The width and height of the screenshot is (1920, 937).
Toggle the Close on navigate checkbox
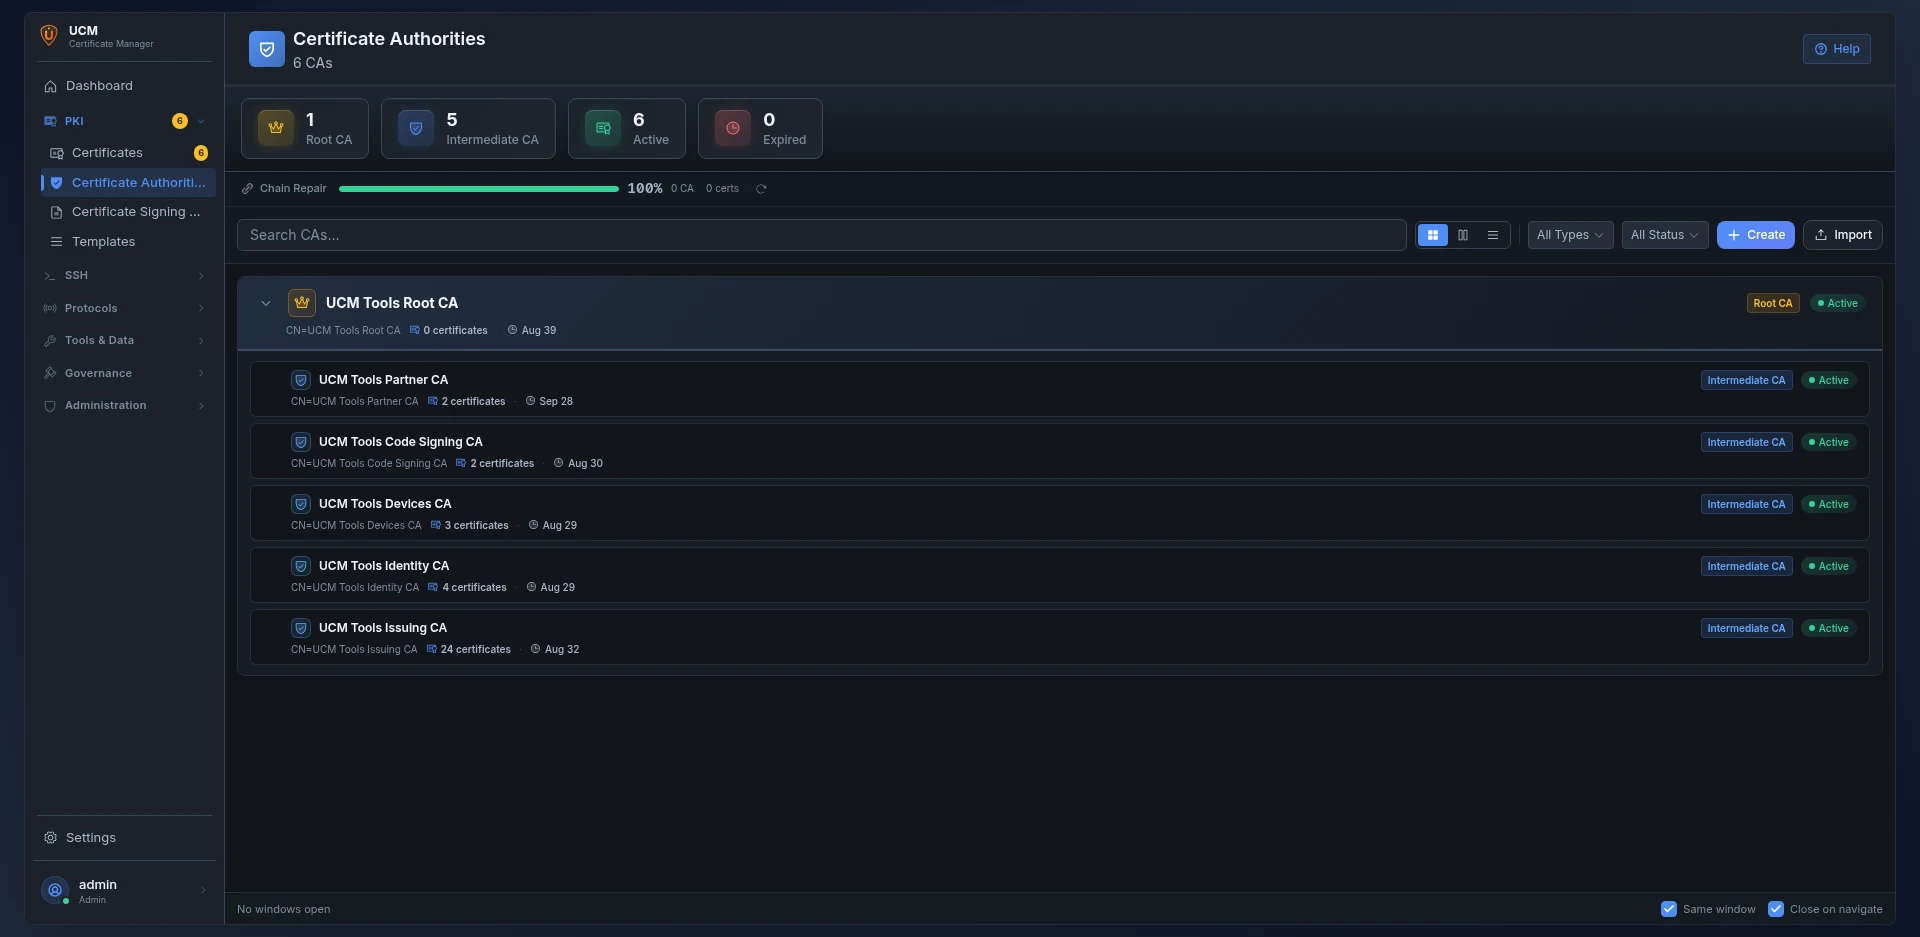tap(1776, 909)
